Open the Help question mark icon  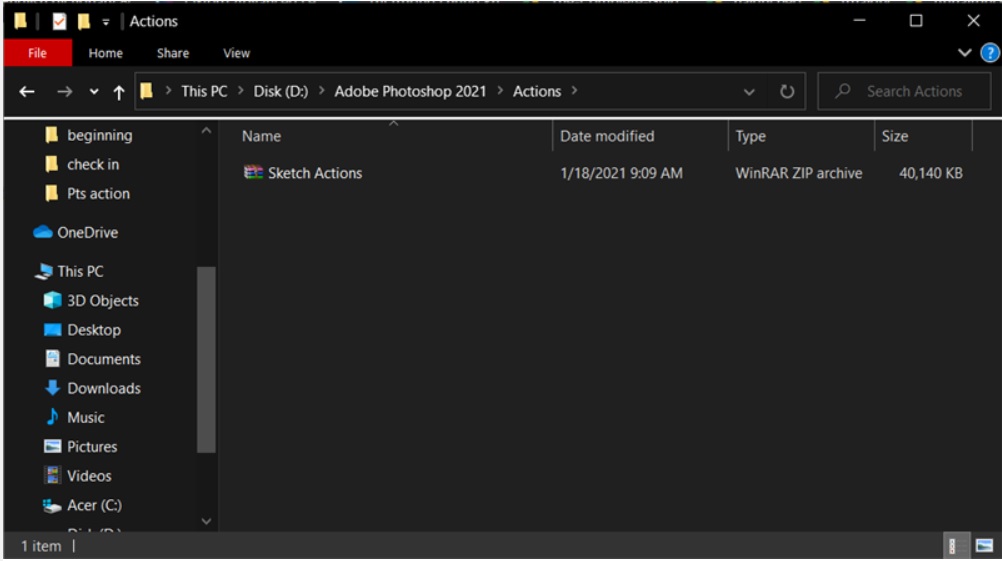(x=990, y=53)
